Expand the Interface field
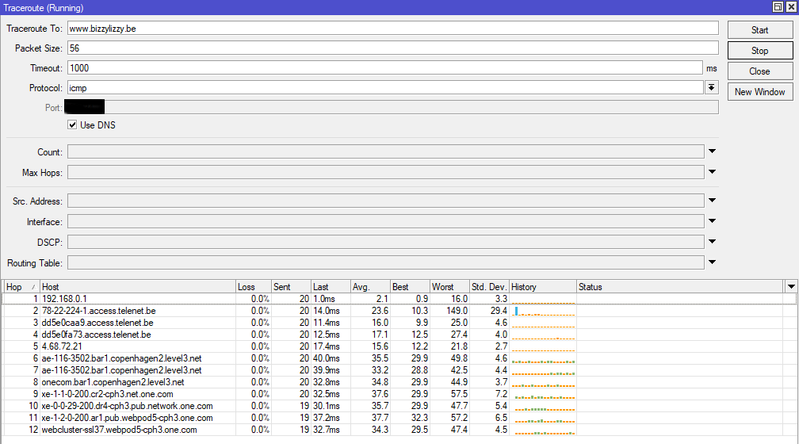 [x=712, y=221]
